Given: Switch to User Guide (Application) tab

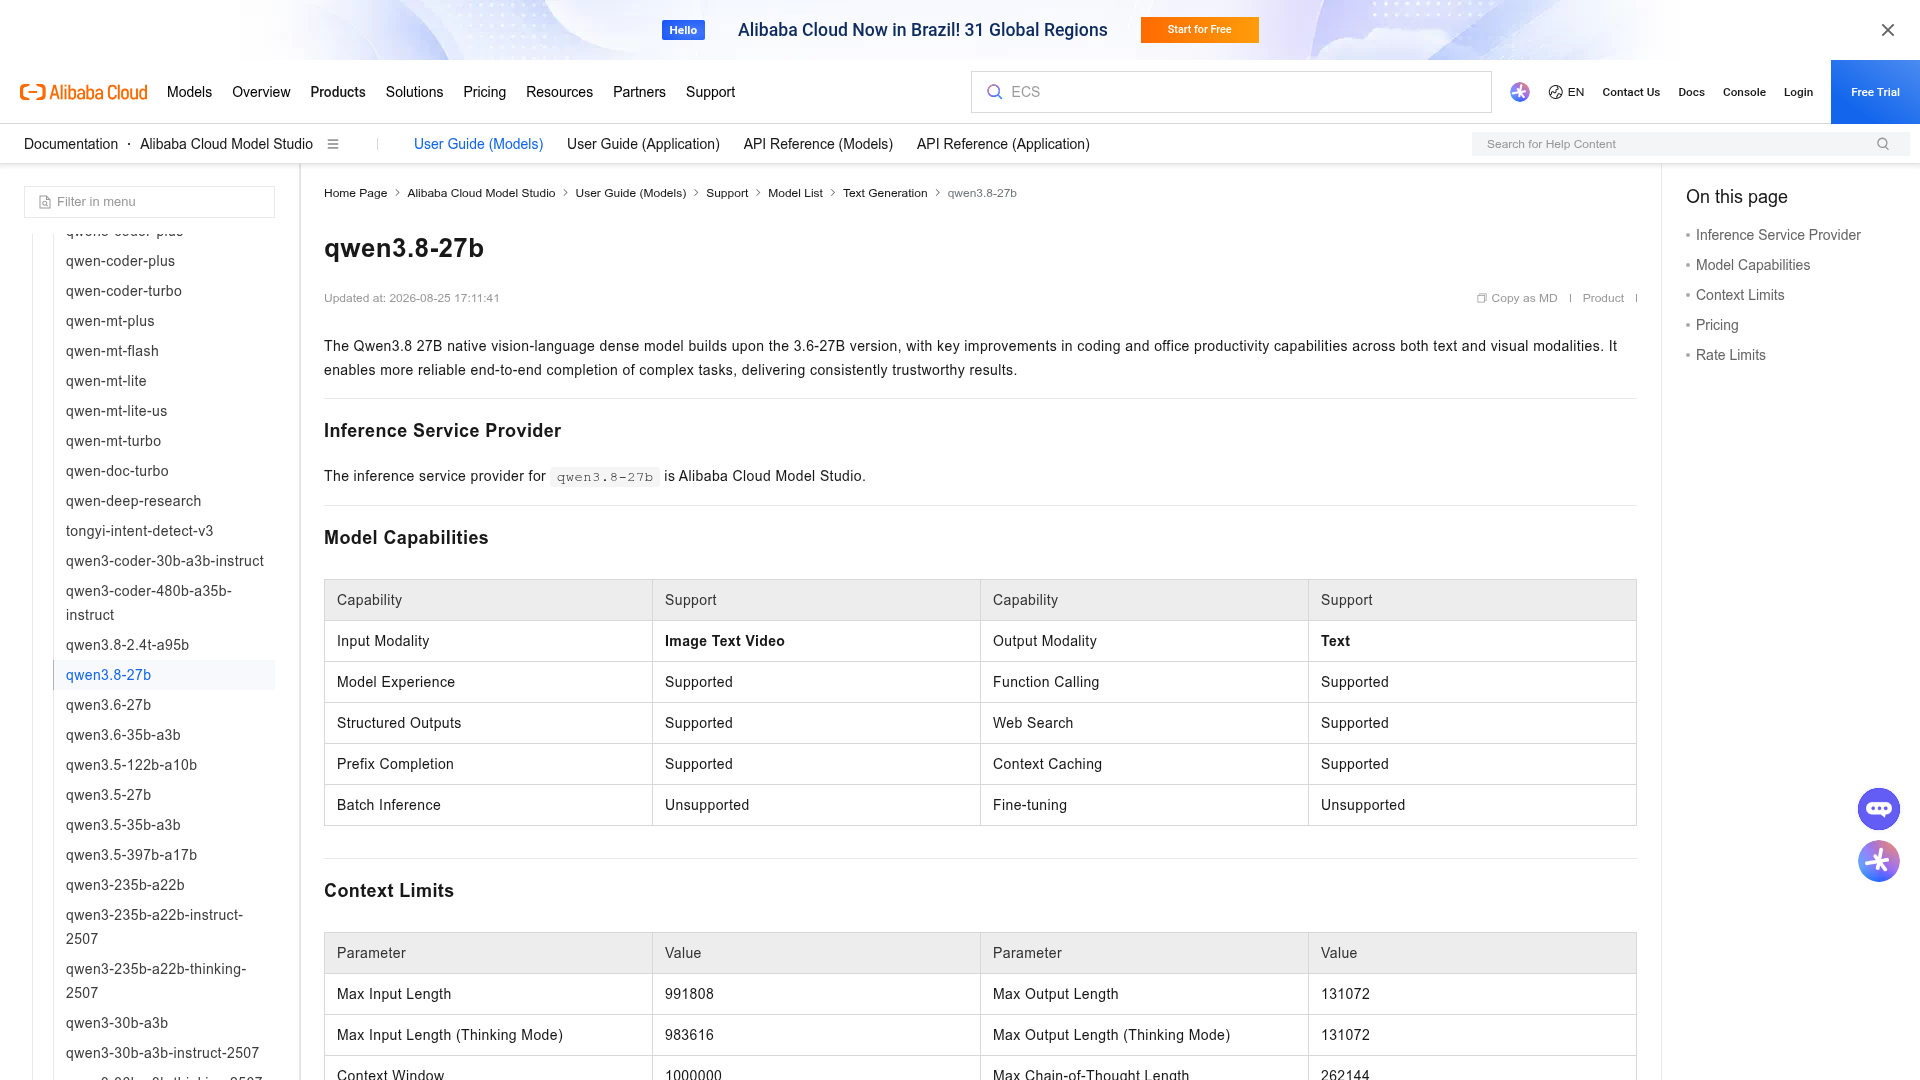Looking at the screenshot, I should pos(643,144).
